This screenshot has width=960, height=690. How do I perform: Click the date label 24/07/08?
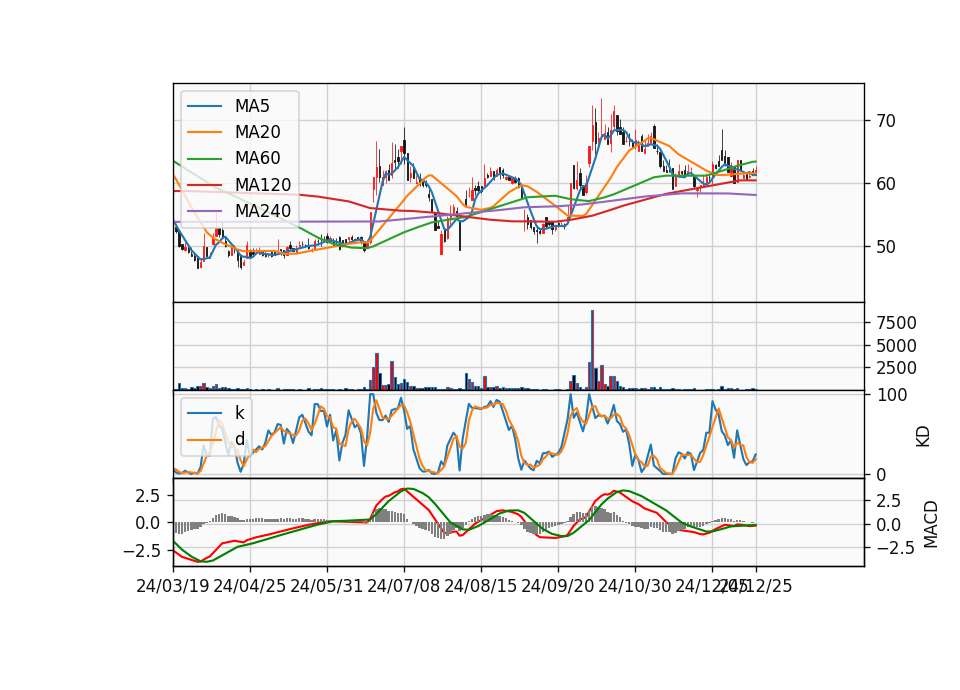click(403, 587)
